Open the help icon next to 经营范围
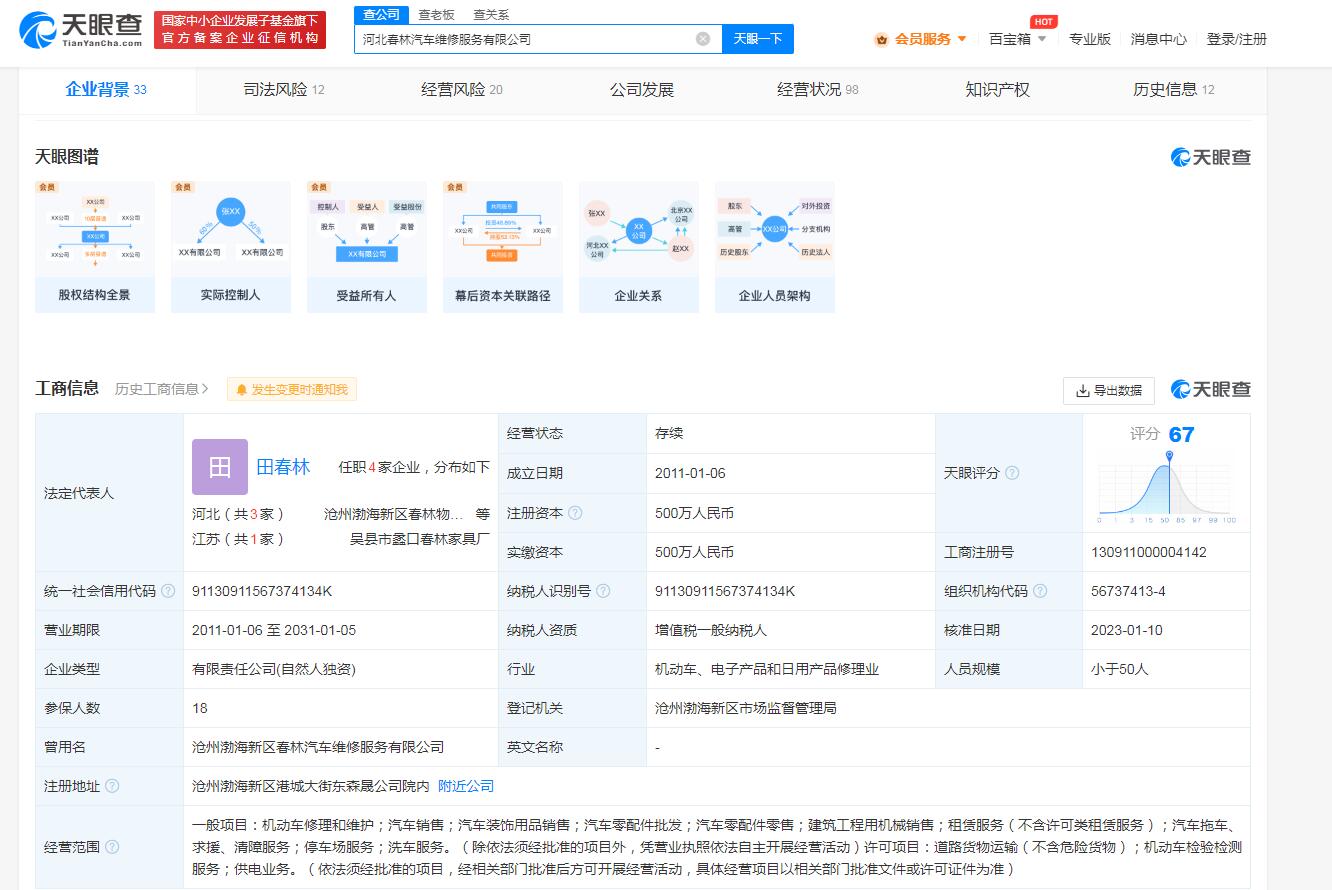Viewport: 1332px width, 890px height. tap(112, 847)
